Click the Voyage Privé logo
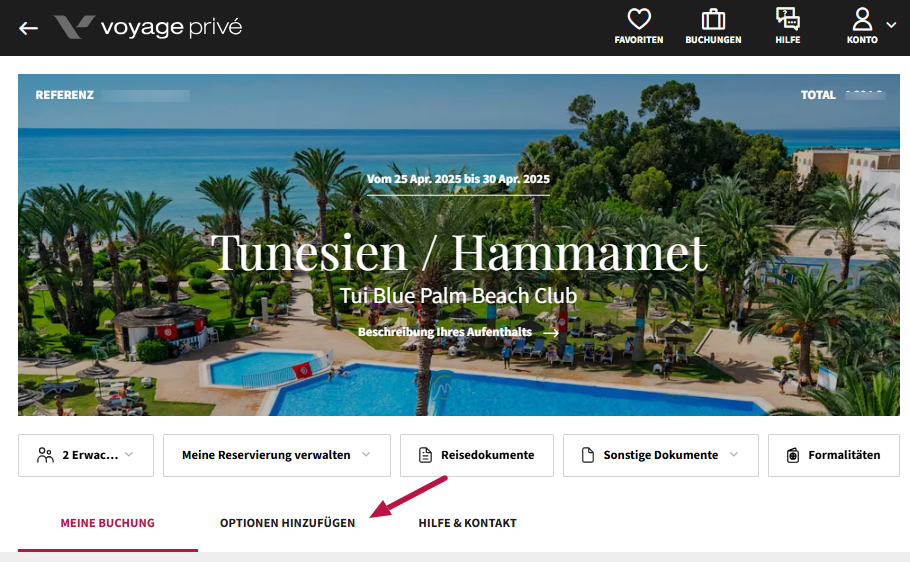910x562 pixels. pos(148,27)
